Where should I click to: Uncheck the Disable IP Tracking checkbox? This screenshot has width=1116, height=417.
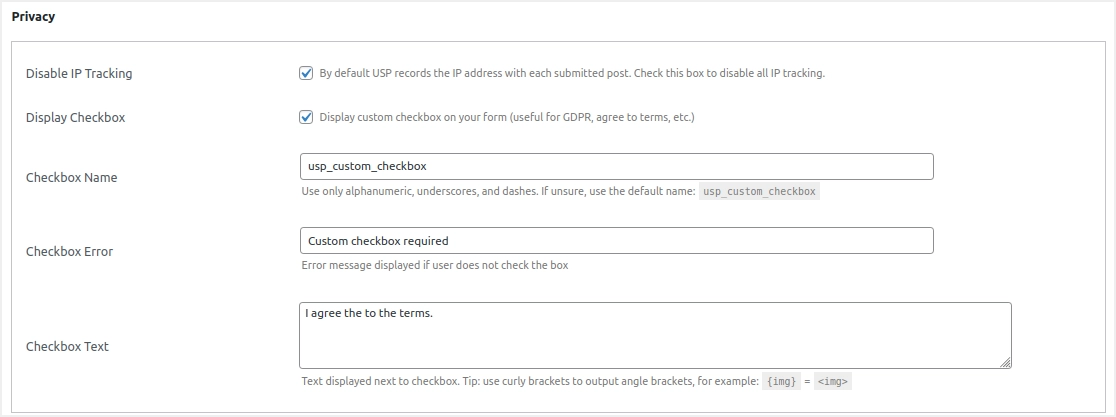[306, 73]
